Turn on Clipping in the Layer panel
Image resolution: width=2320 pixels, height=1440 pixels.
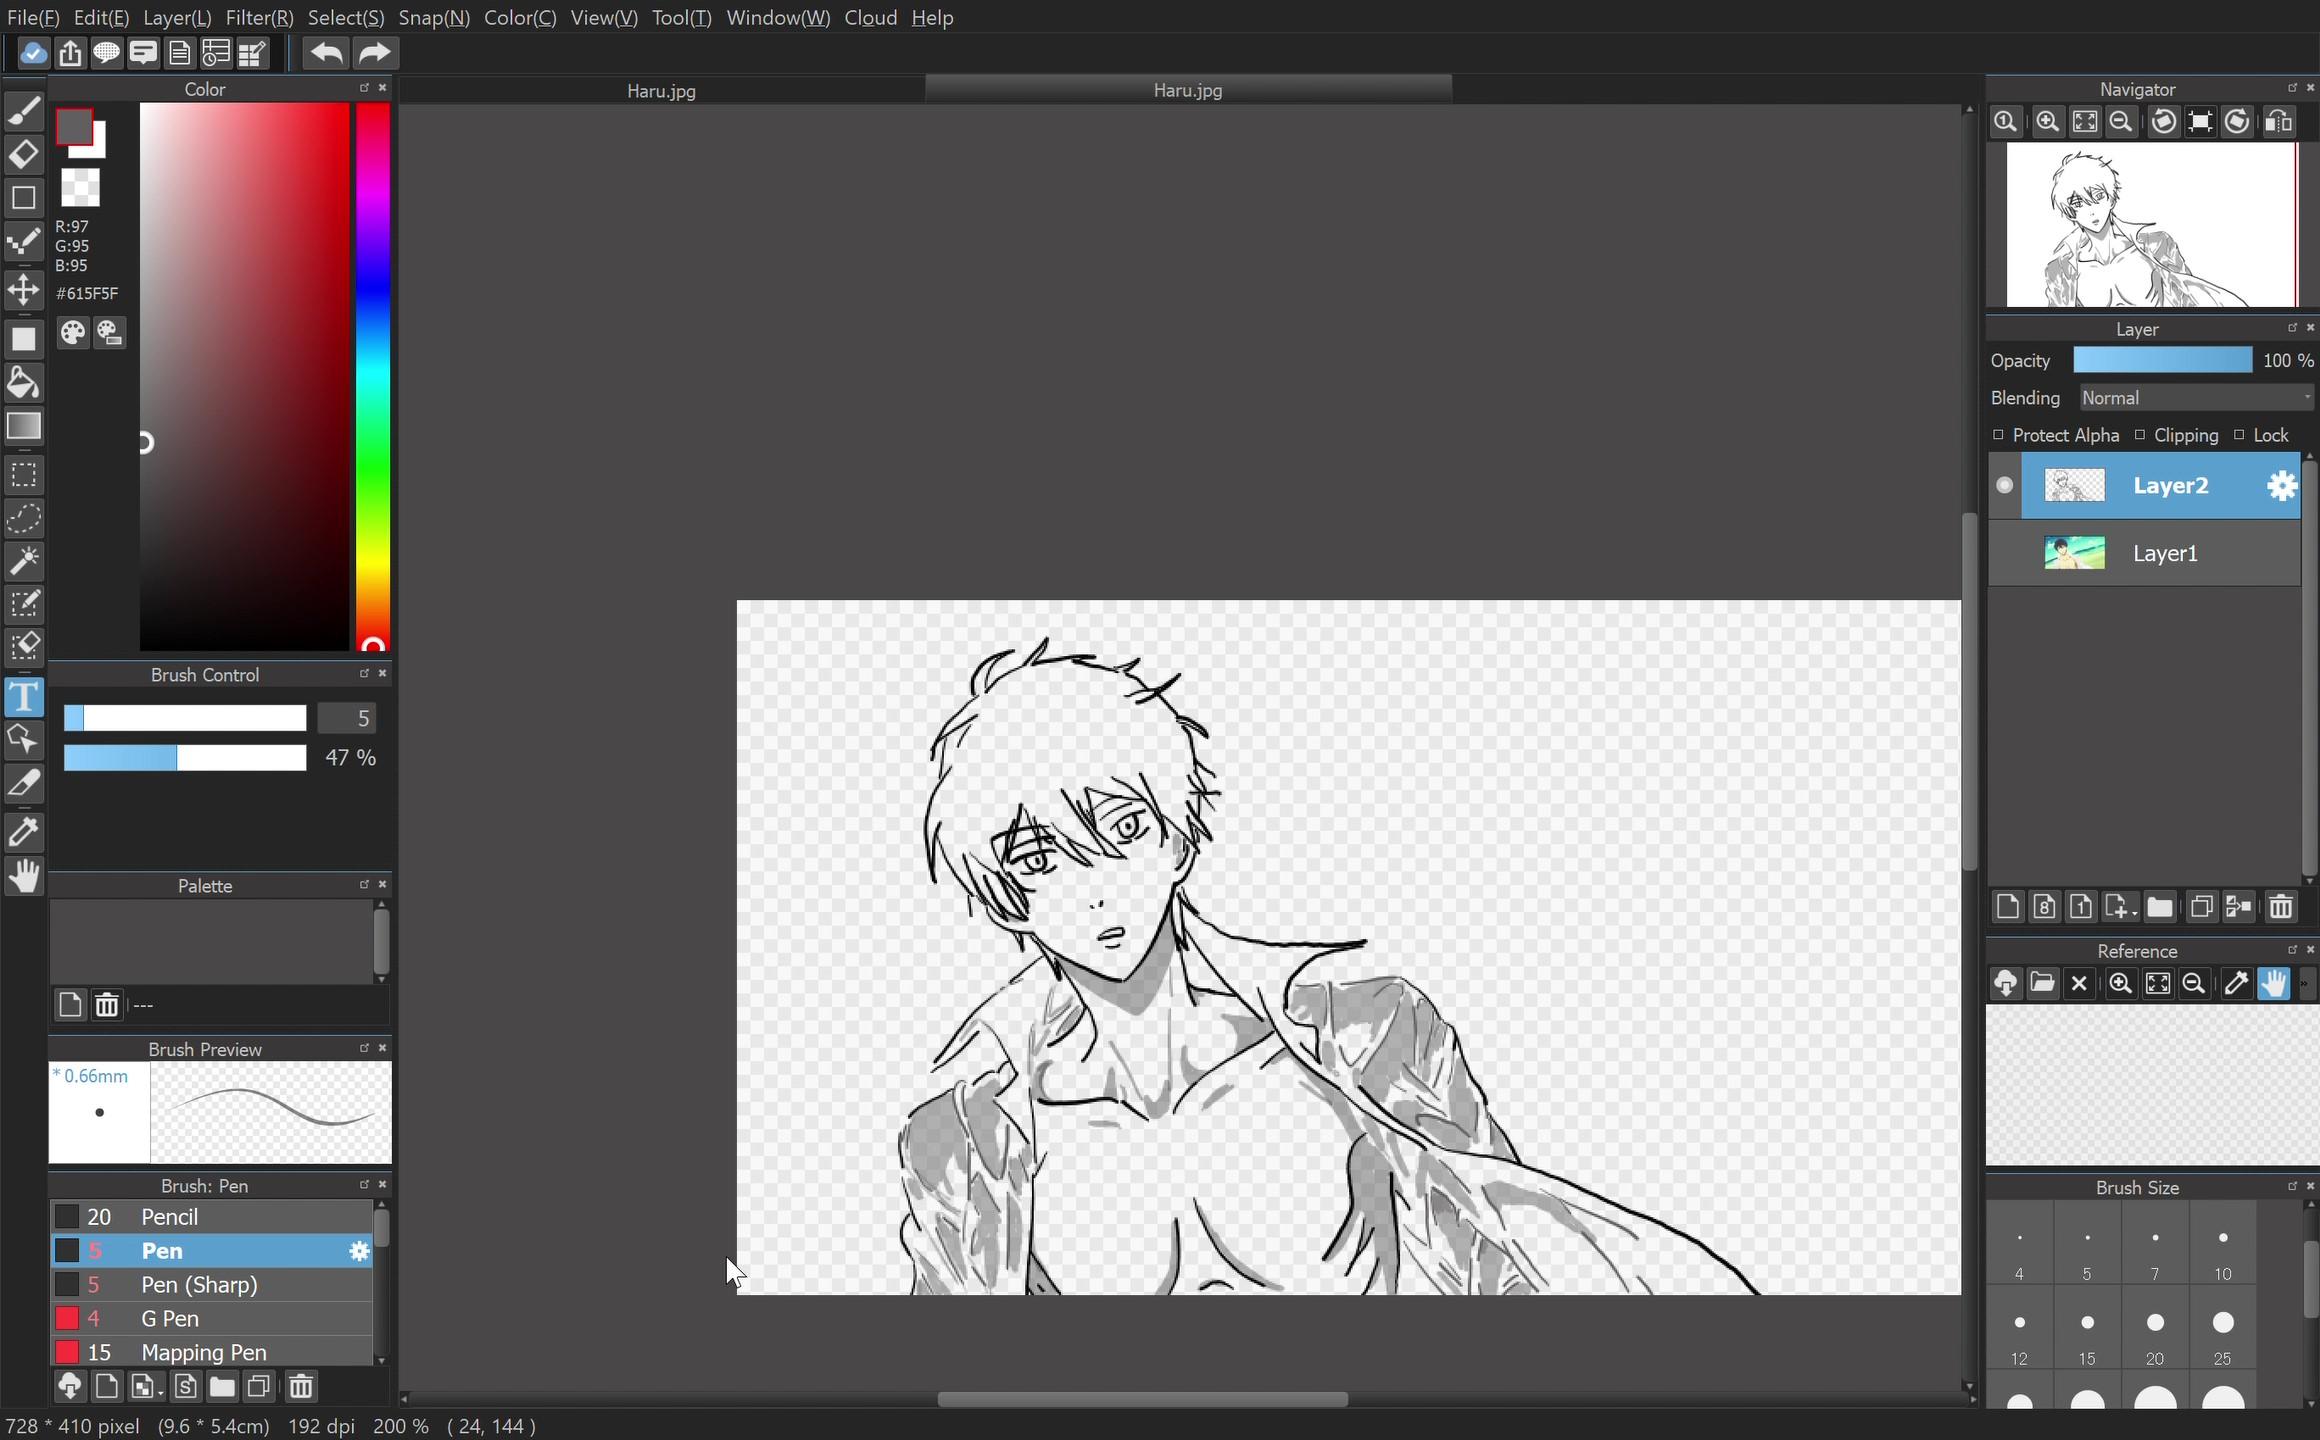(2140, 435)
